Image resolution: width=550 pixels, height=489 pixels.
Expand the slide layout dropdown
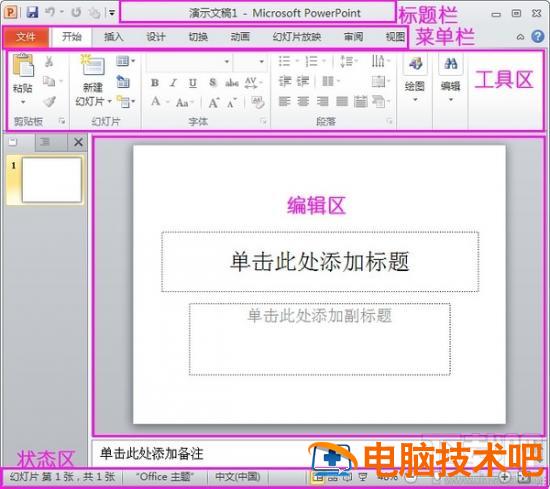126,61
